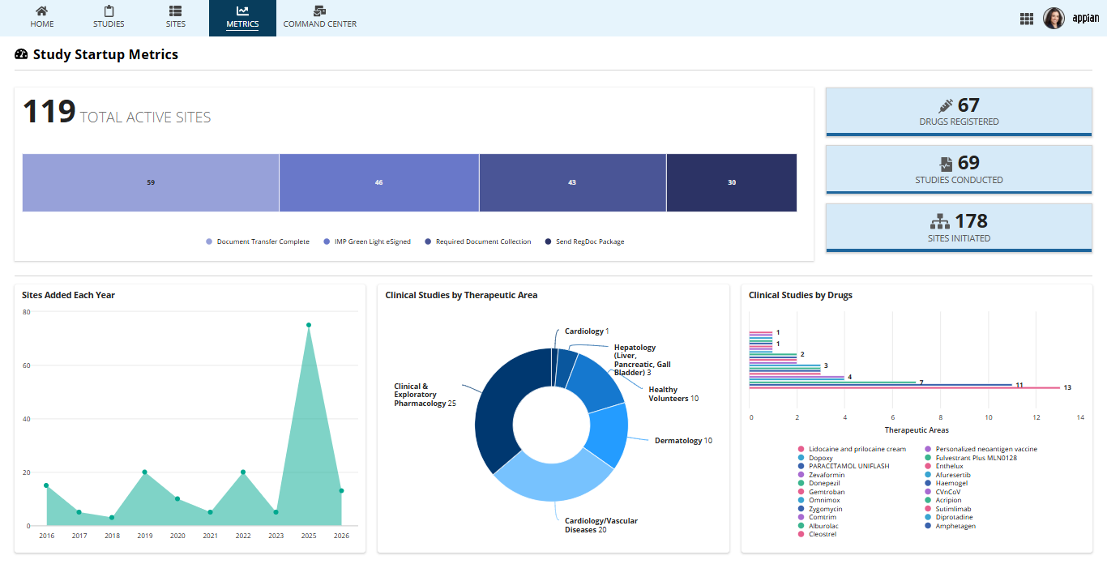Open the apps grid launcher icon

(1026, 18)
